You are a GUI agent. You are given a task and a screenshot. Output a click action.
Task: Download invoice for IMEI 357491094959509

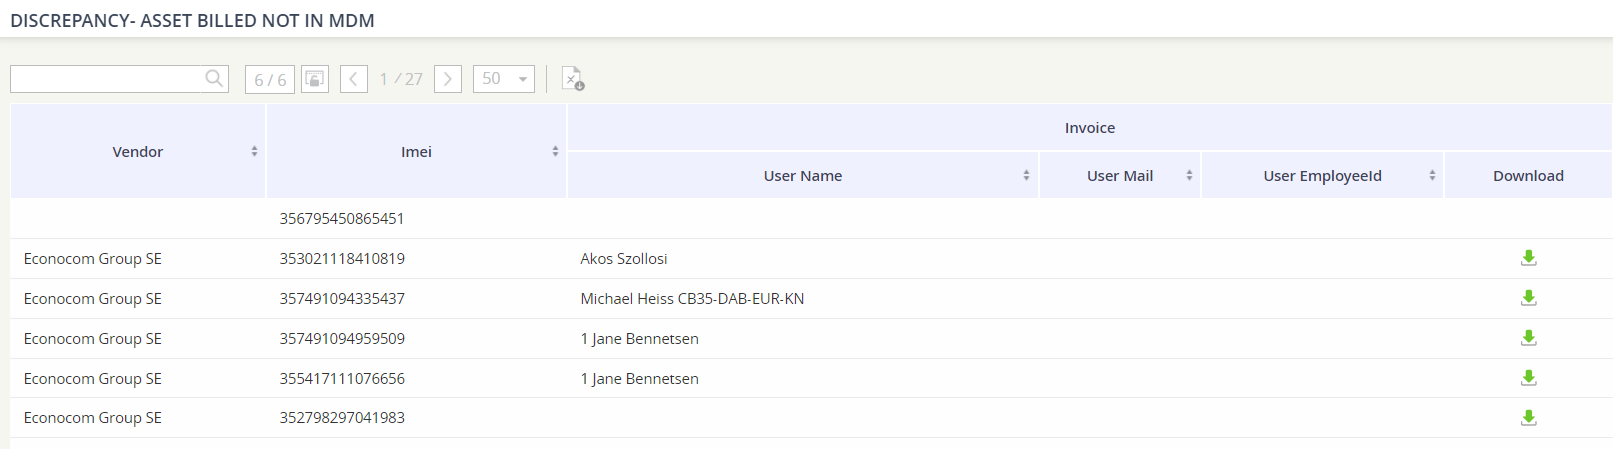1528,338
